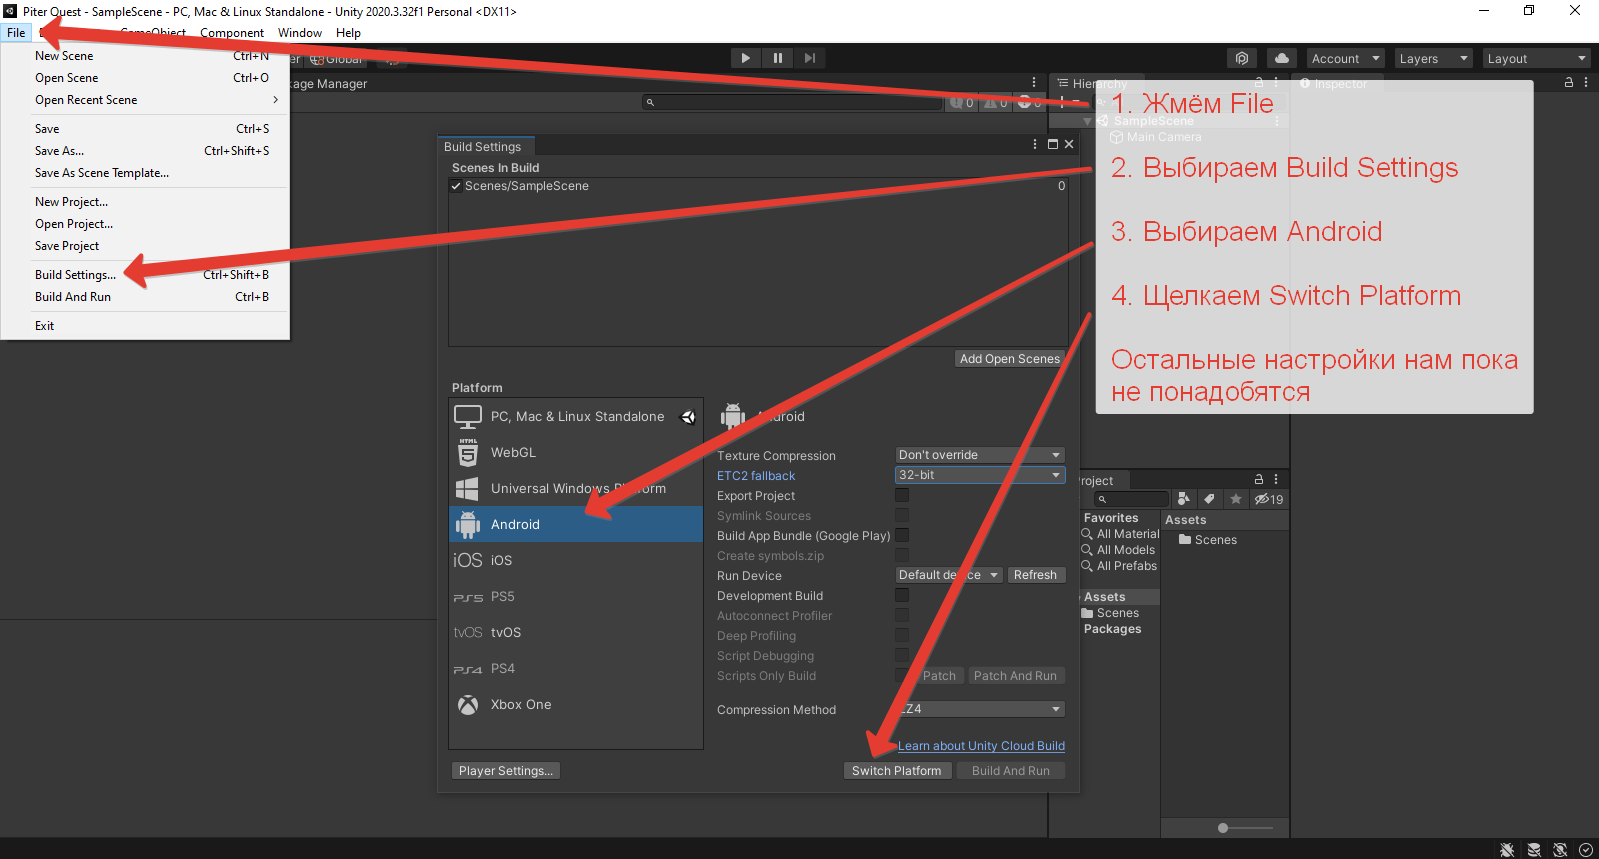Select the tvOS platform
The width and height of the screenshot is (1599, 859).
576,632
